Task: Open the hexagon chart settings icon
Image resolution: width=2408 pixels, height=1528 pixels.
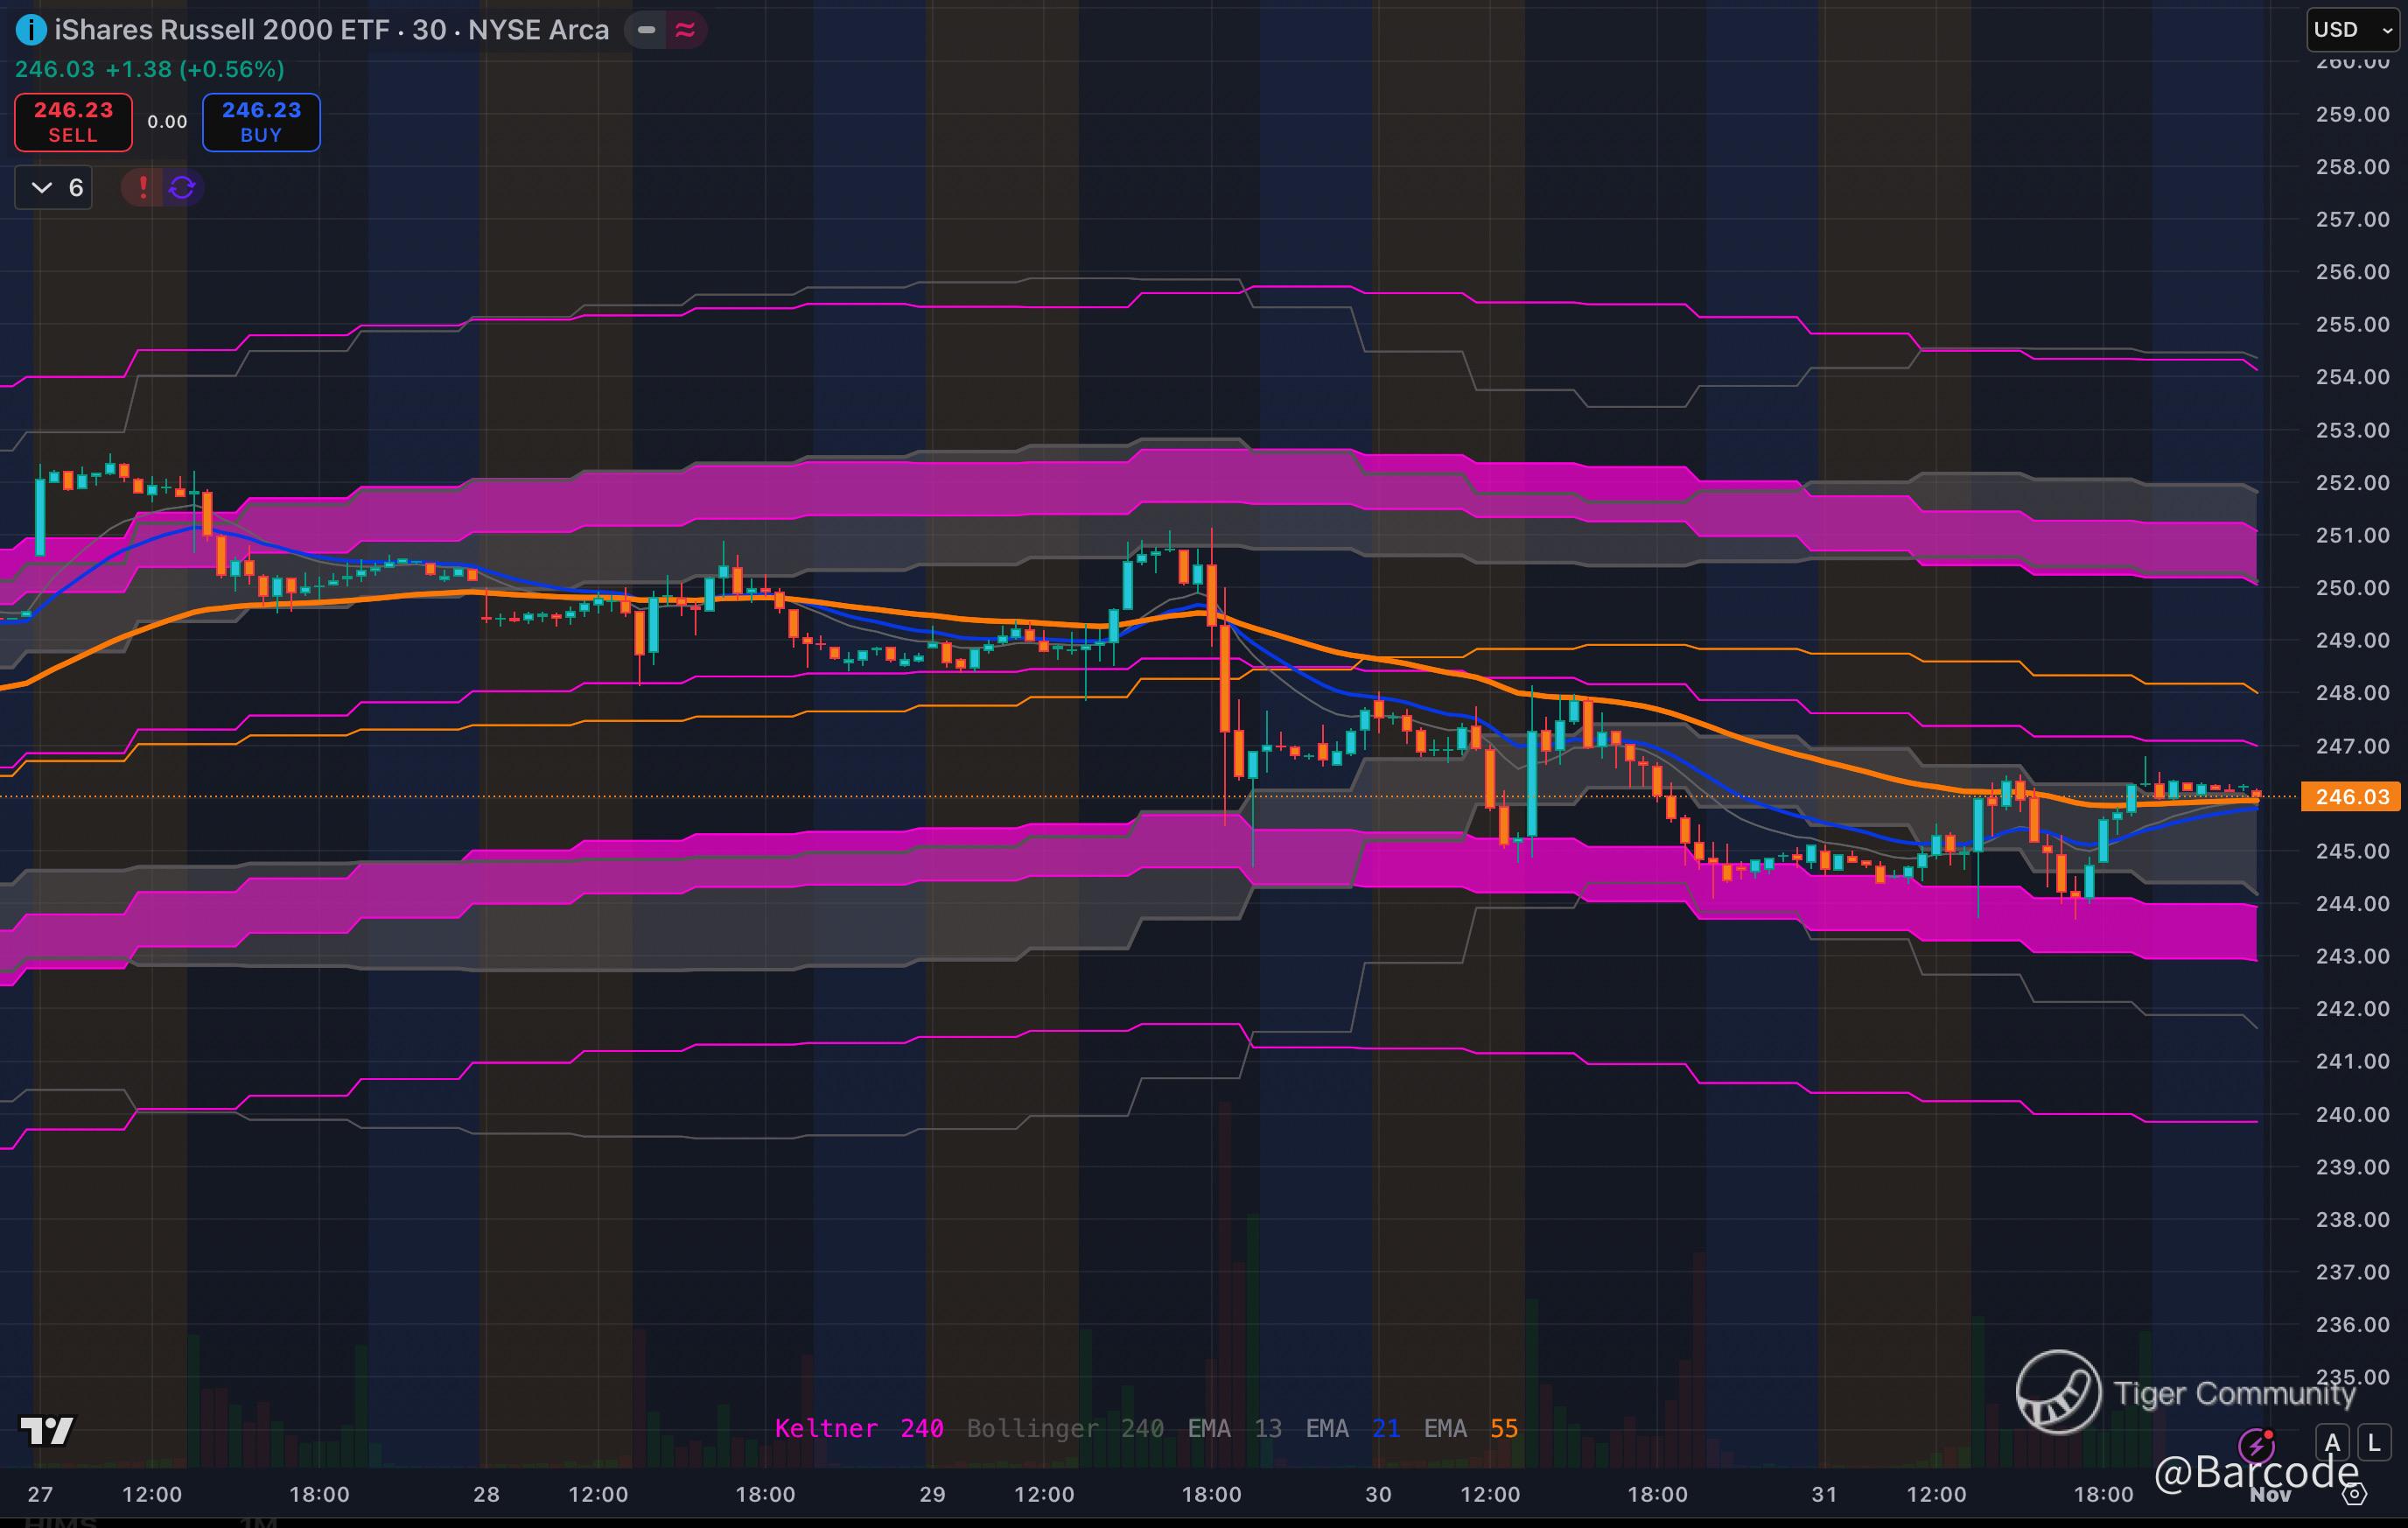Action: [2354, 1494]
